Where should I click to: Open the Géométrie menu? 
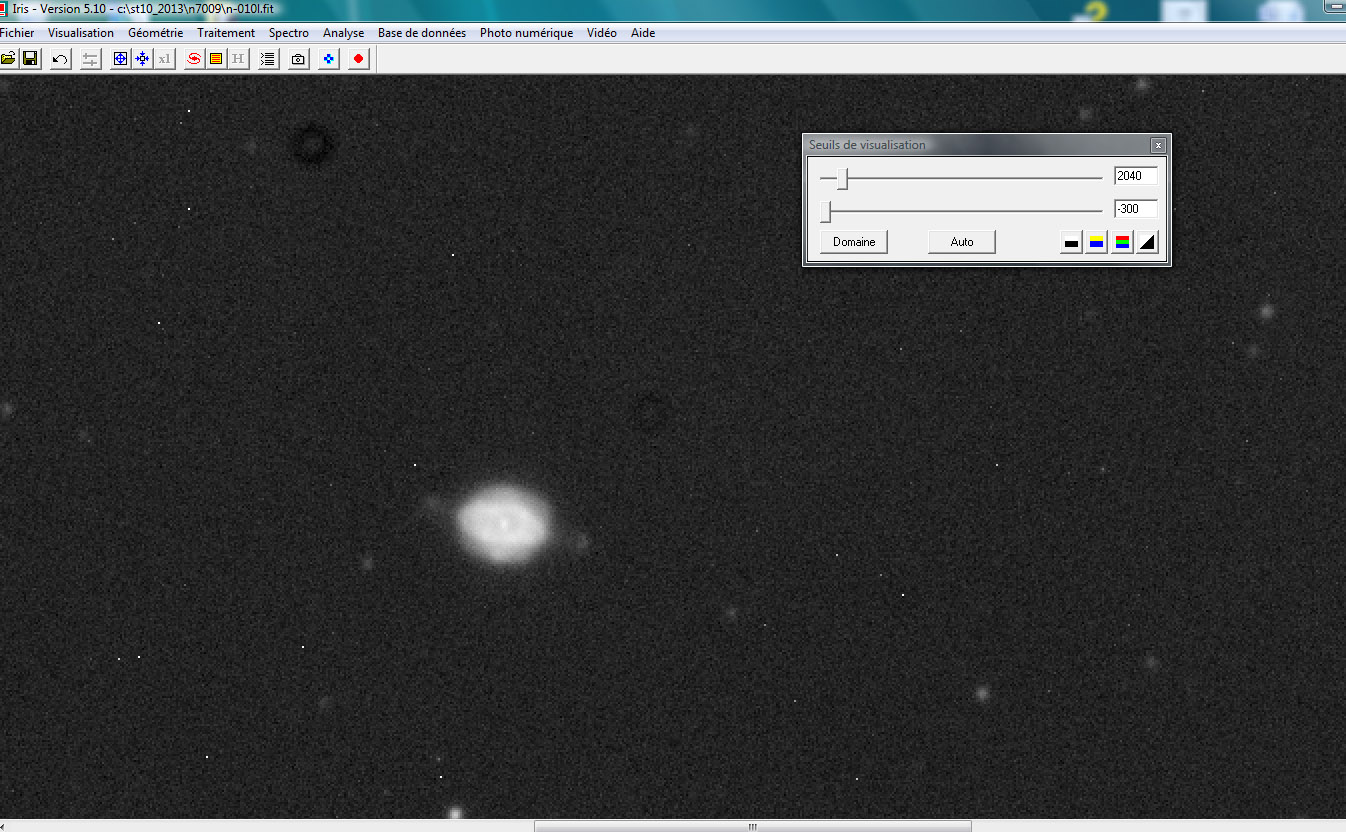point(156,33)
